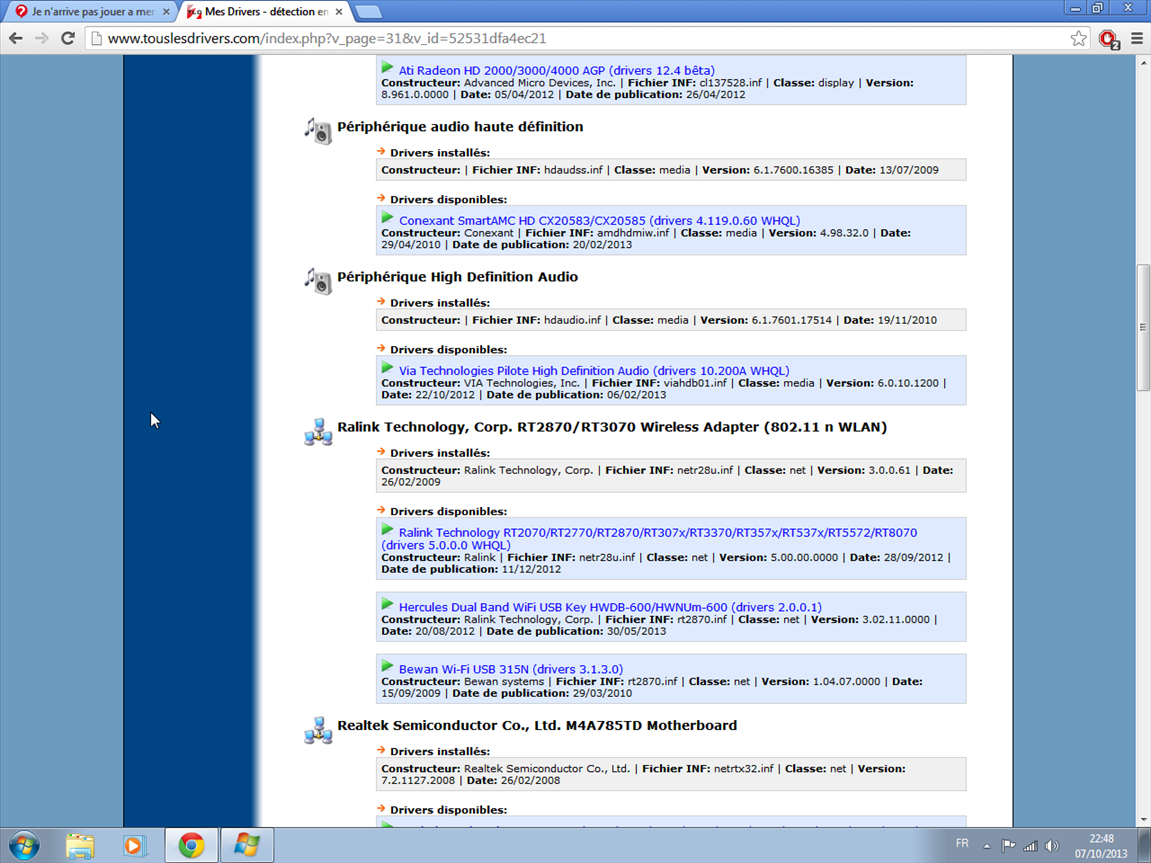Screen dimensions: 1151x863
Task: Reload the page with refresh icon
Action: [68, 38]
